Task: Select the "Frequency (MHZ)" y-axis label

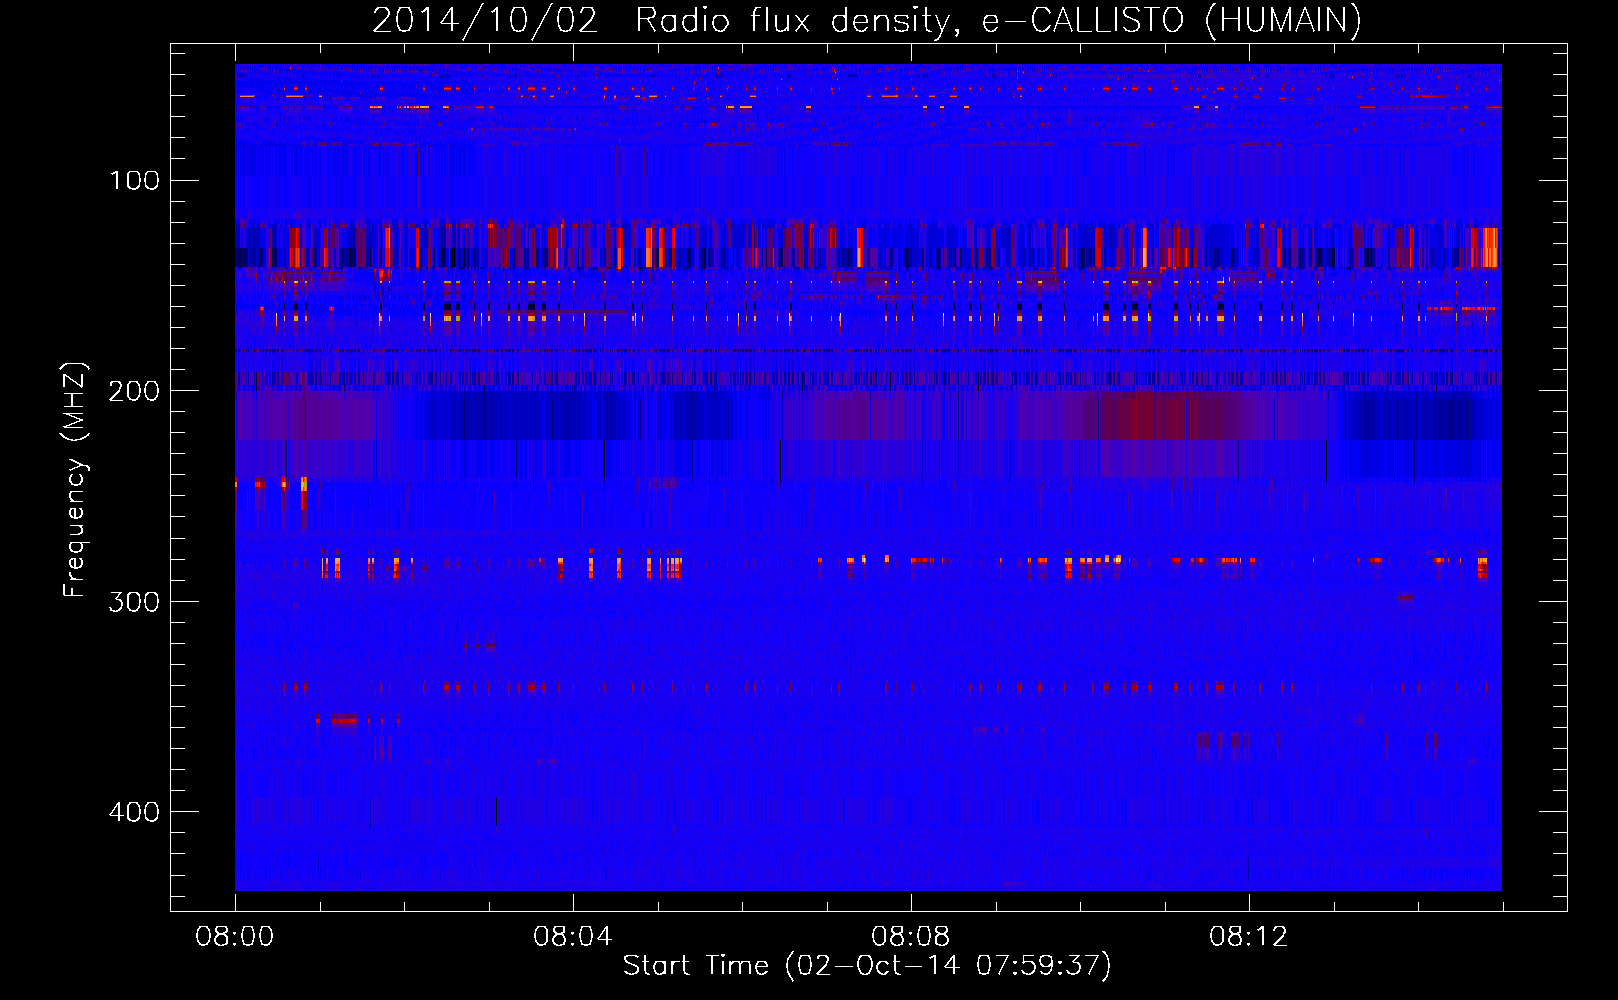Action: click(75, 480)
